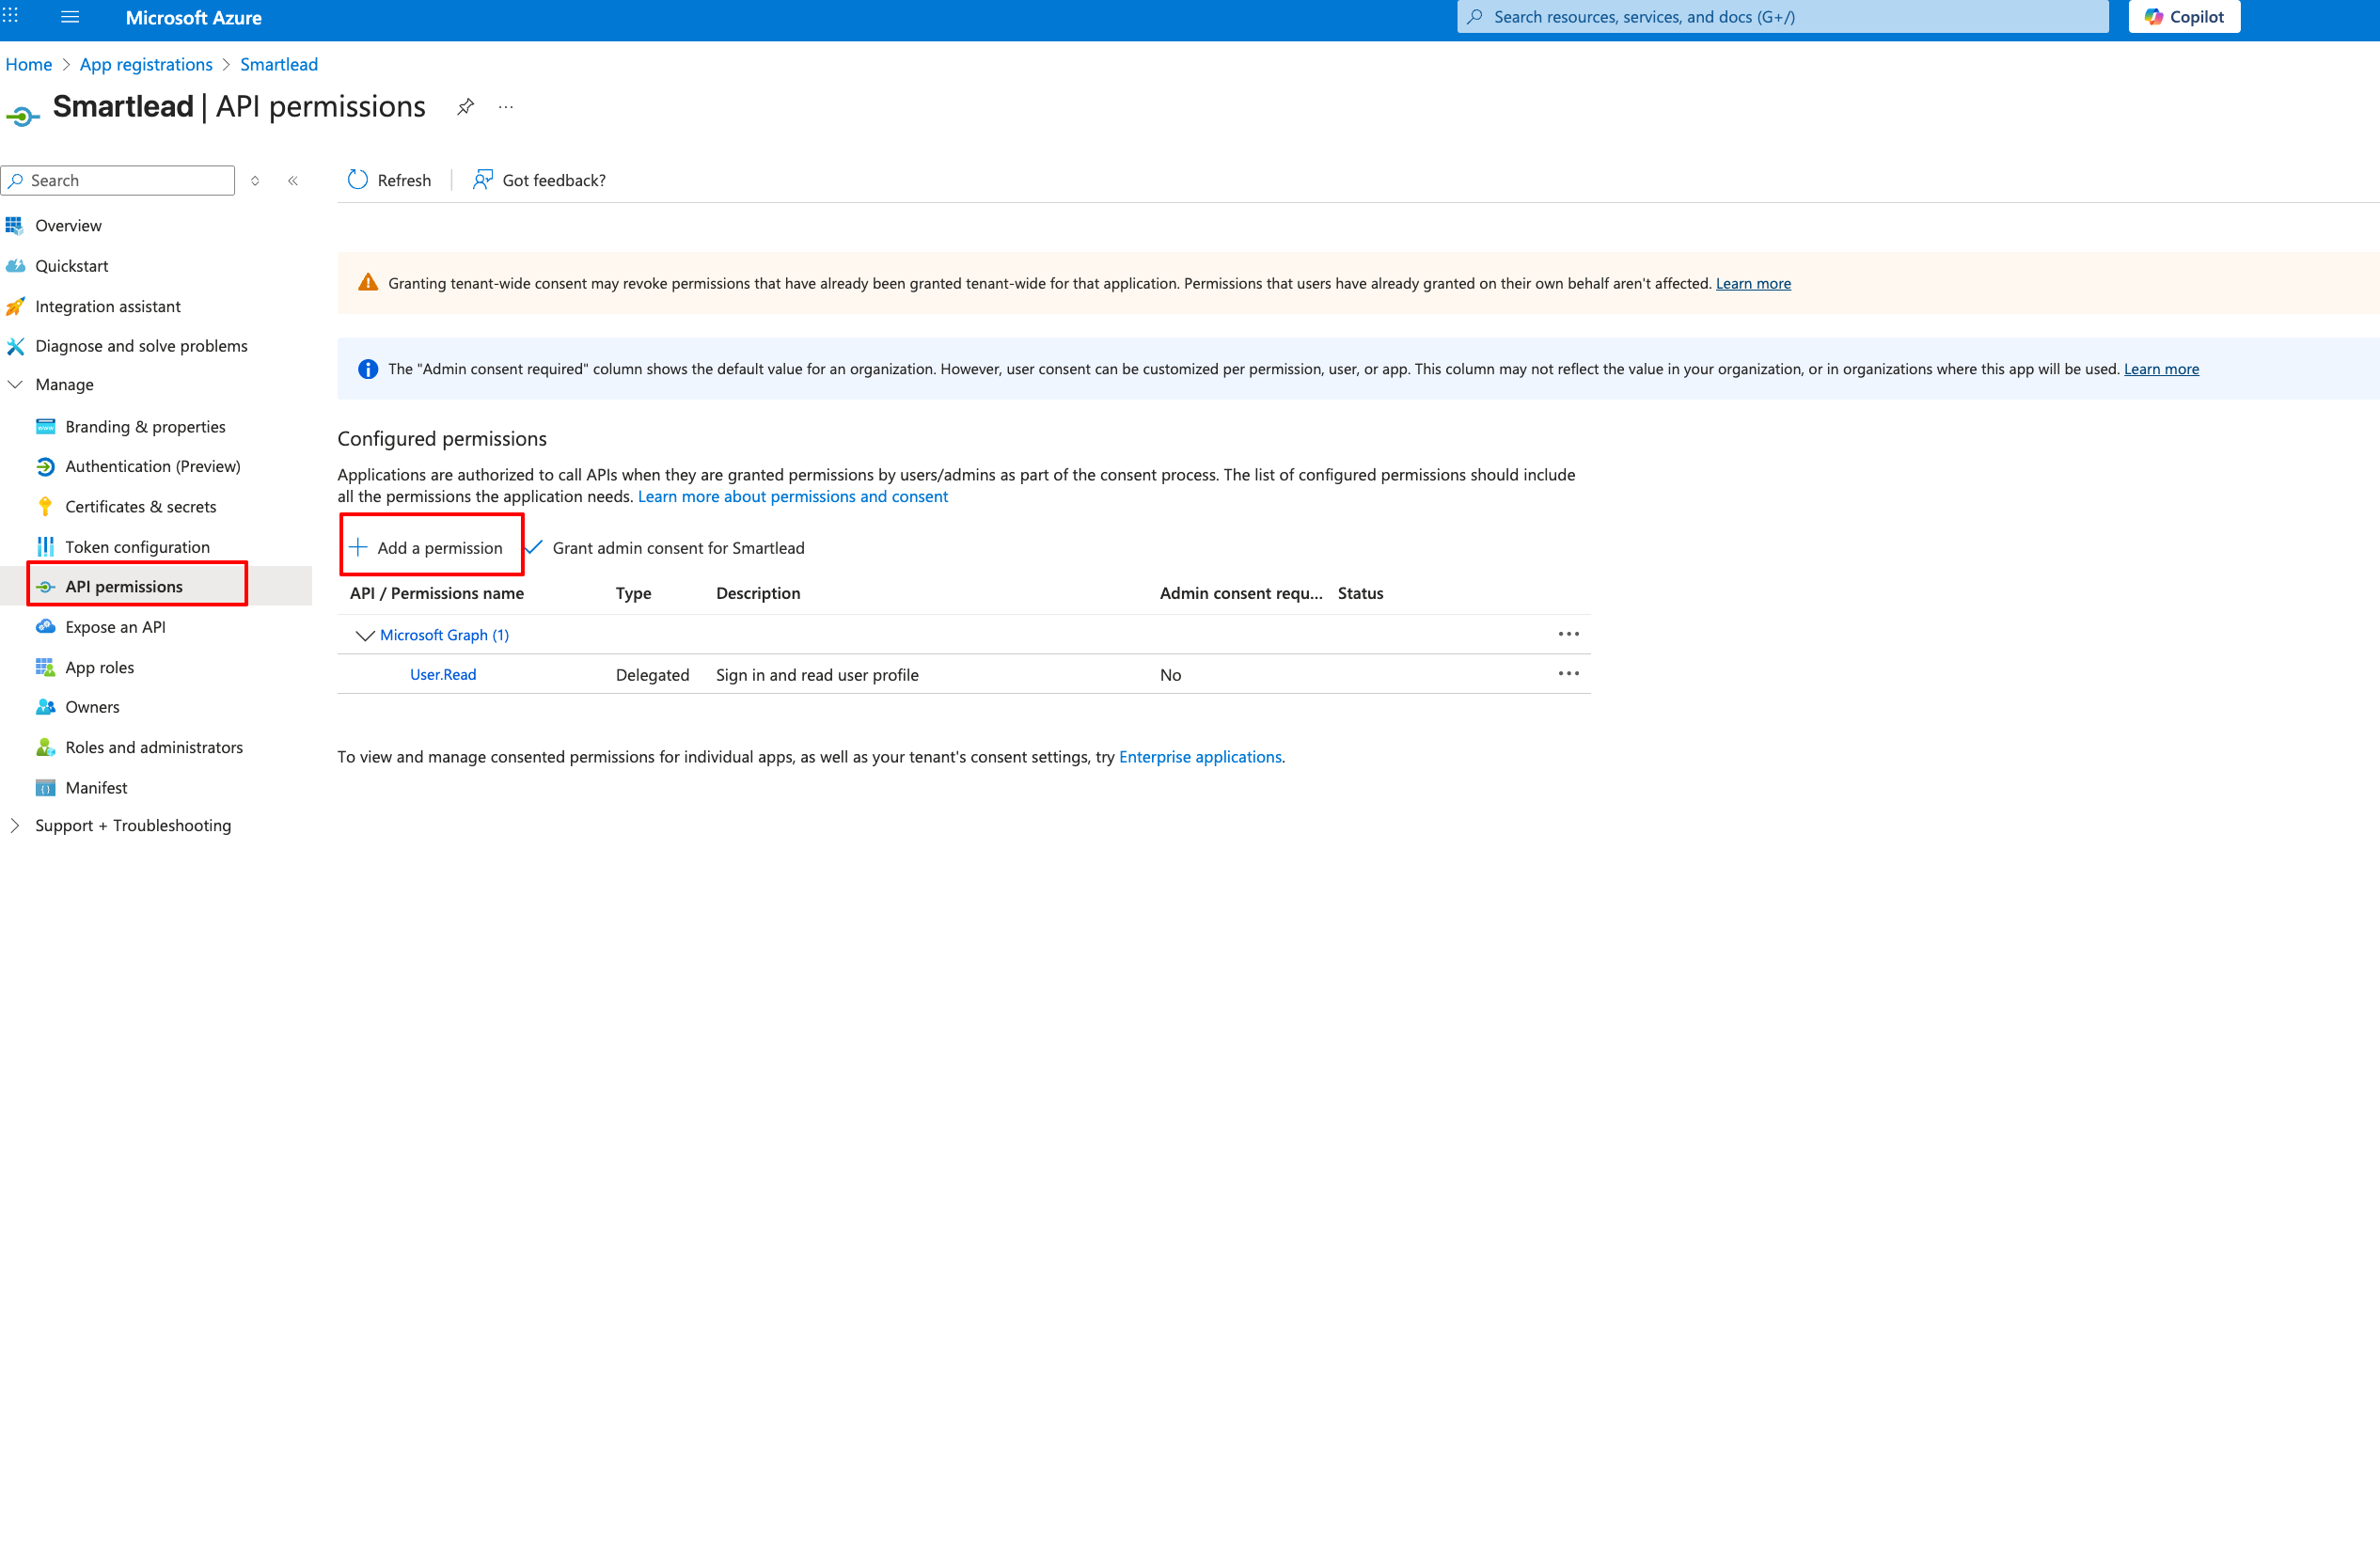Image resolution: width=2380 pixels, height=1557 pixels.
Task: Click the sidebar Search box
Action: pyautogui.click(x=118, y=180)
